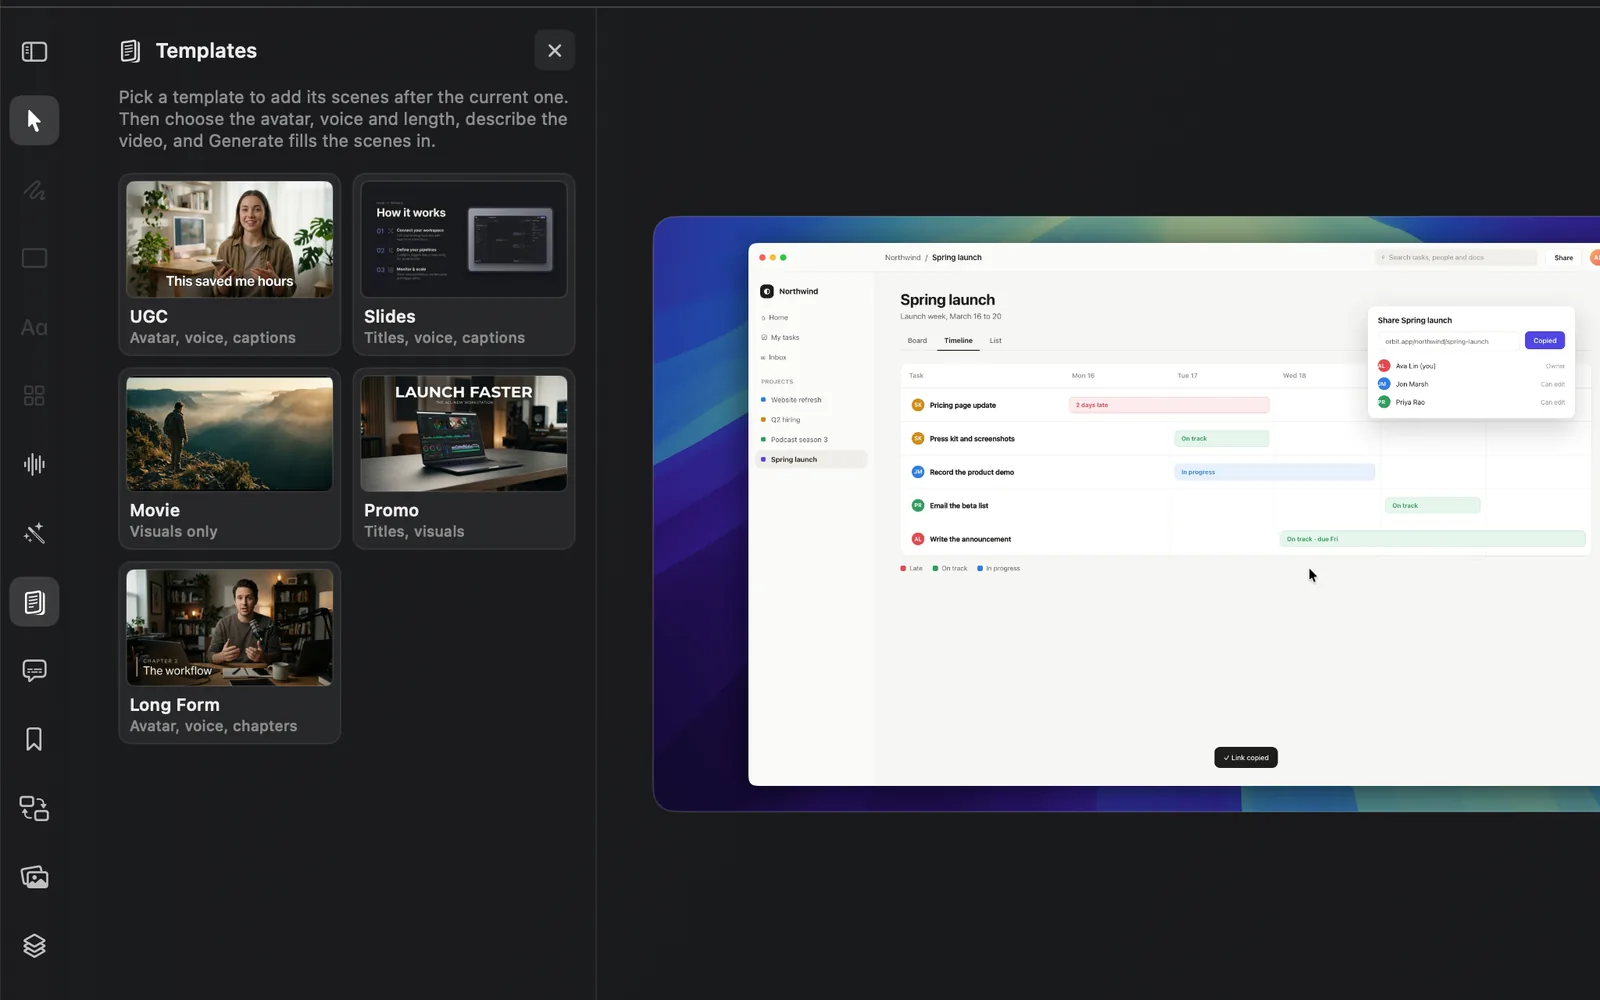This screenshot has height=1000, width=1600.
Task: Open the magic wand effects tool
Action: click(x=34, y=533)
